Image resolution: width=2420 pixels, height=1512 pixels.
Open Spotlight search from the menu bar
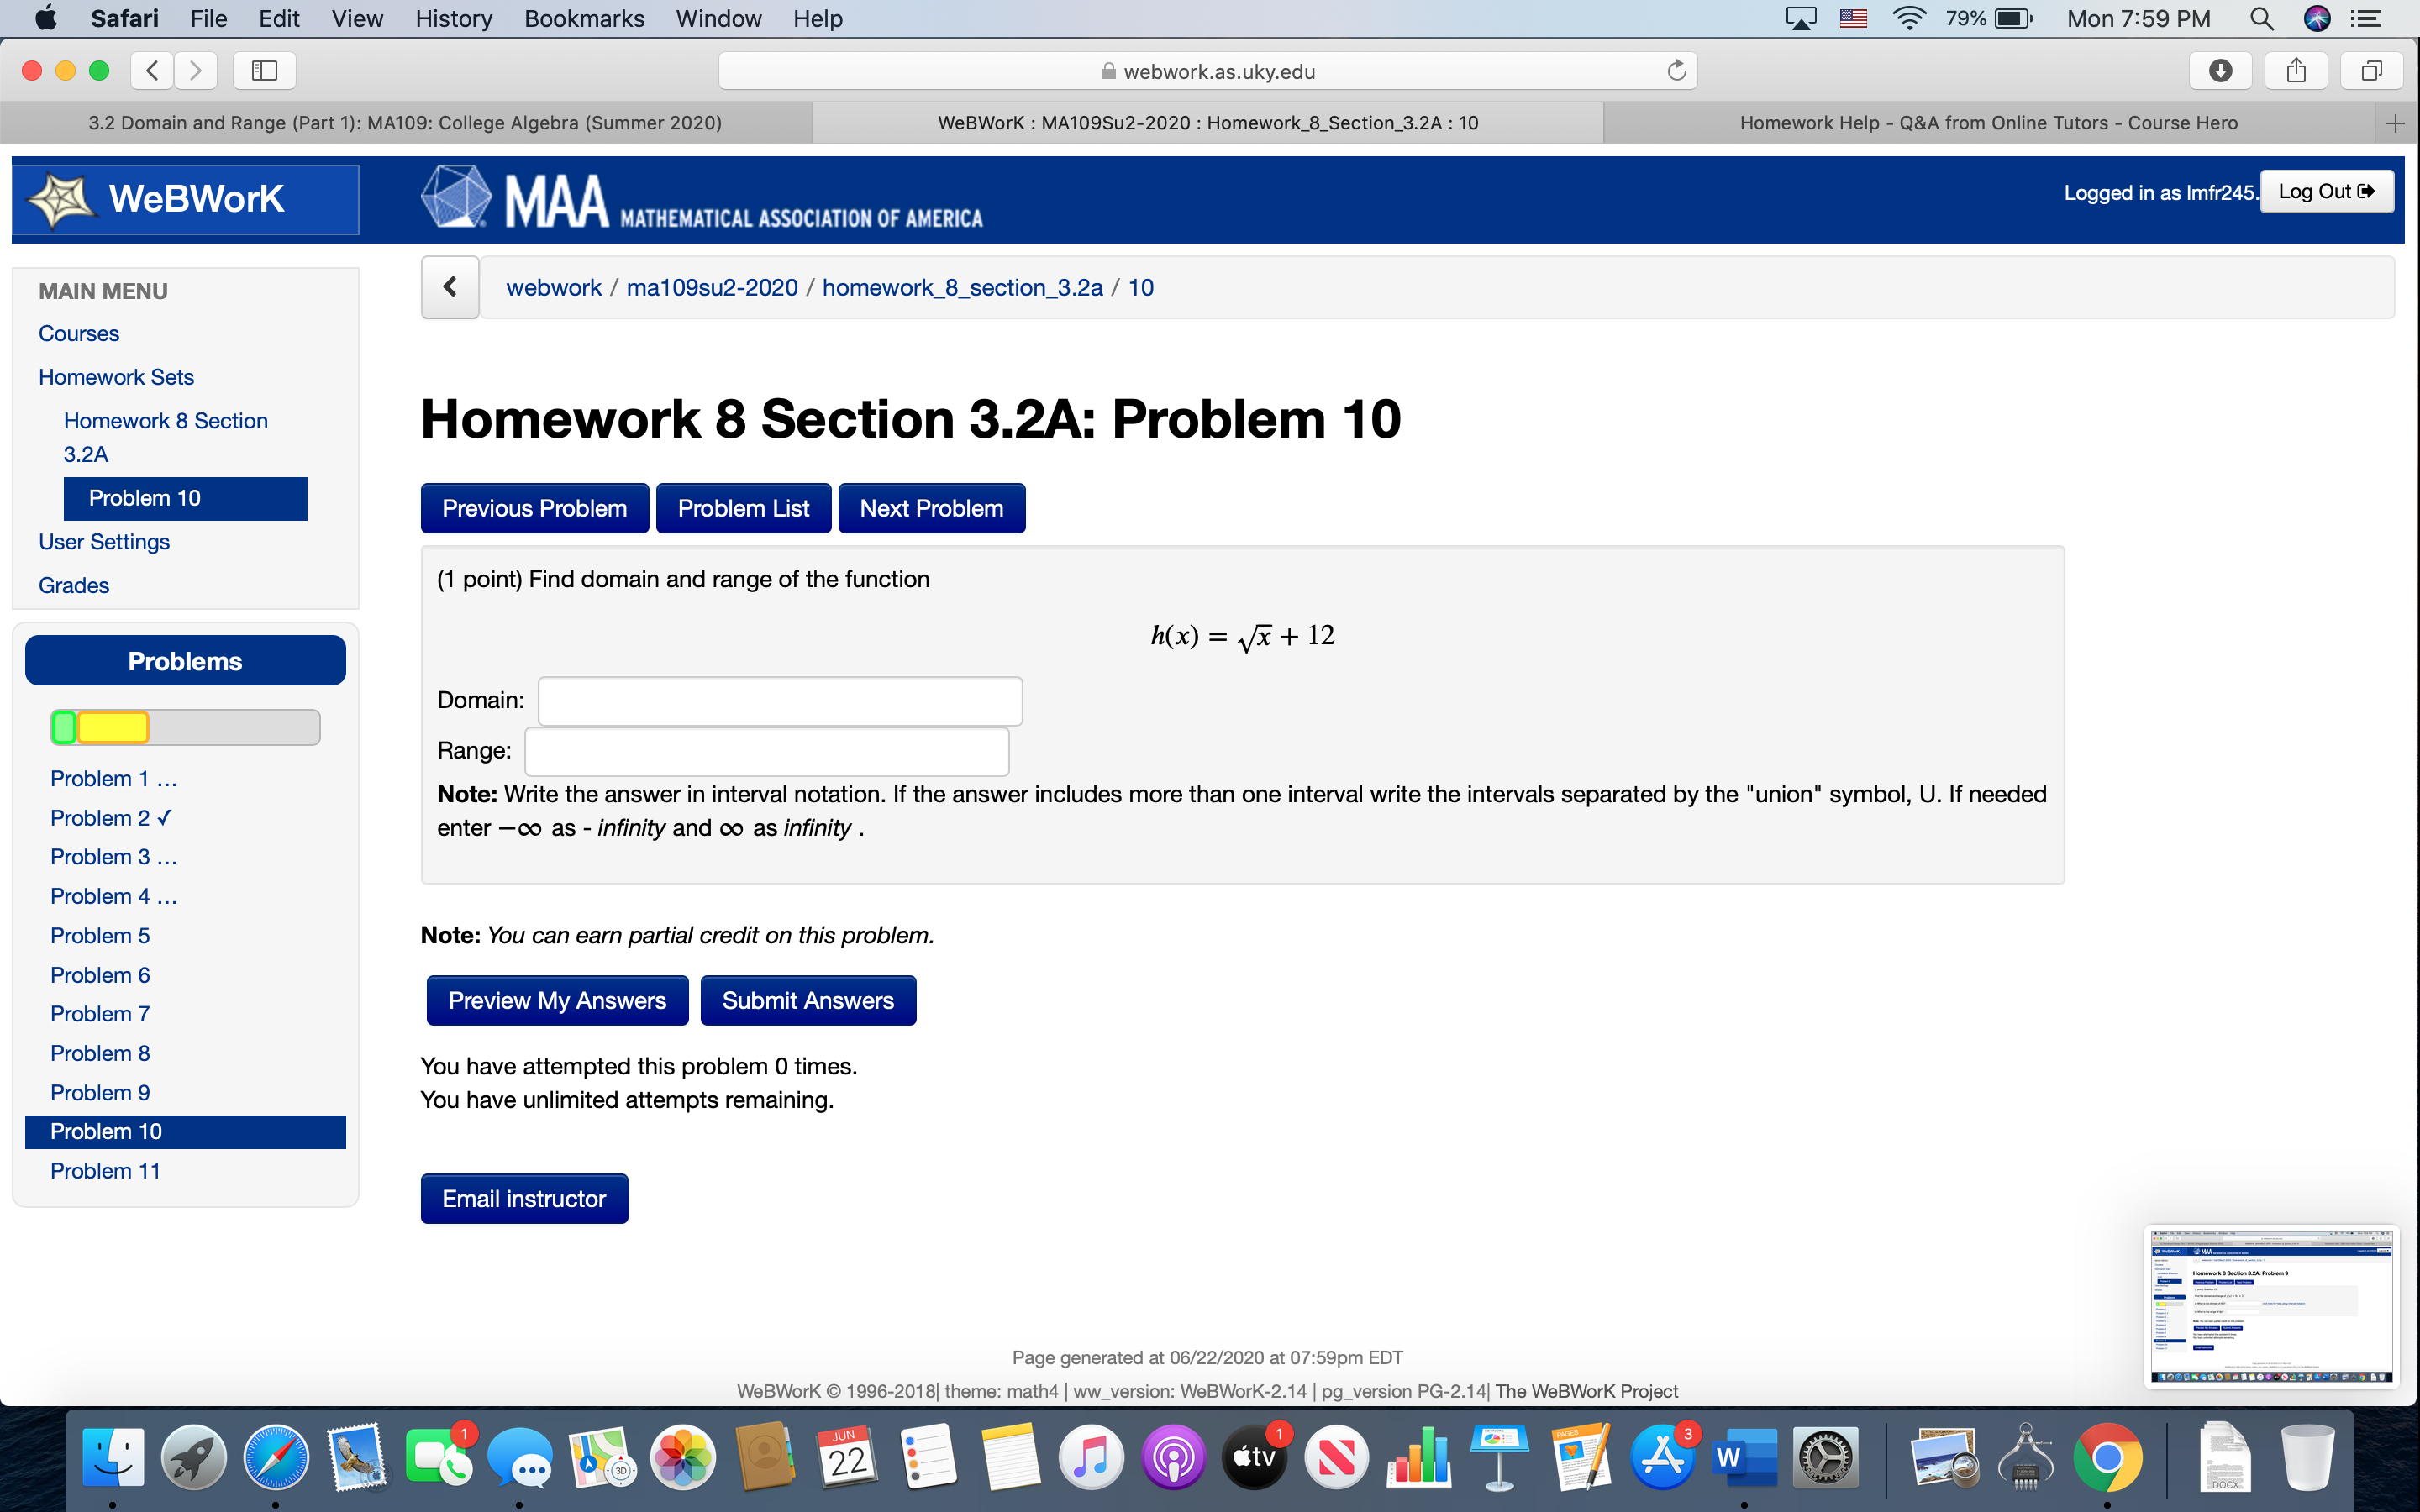[2262, 18]
